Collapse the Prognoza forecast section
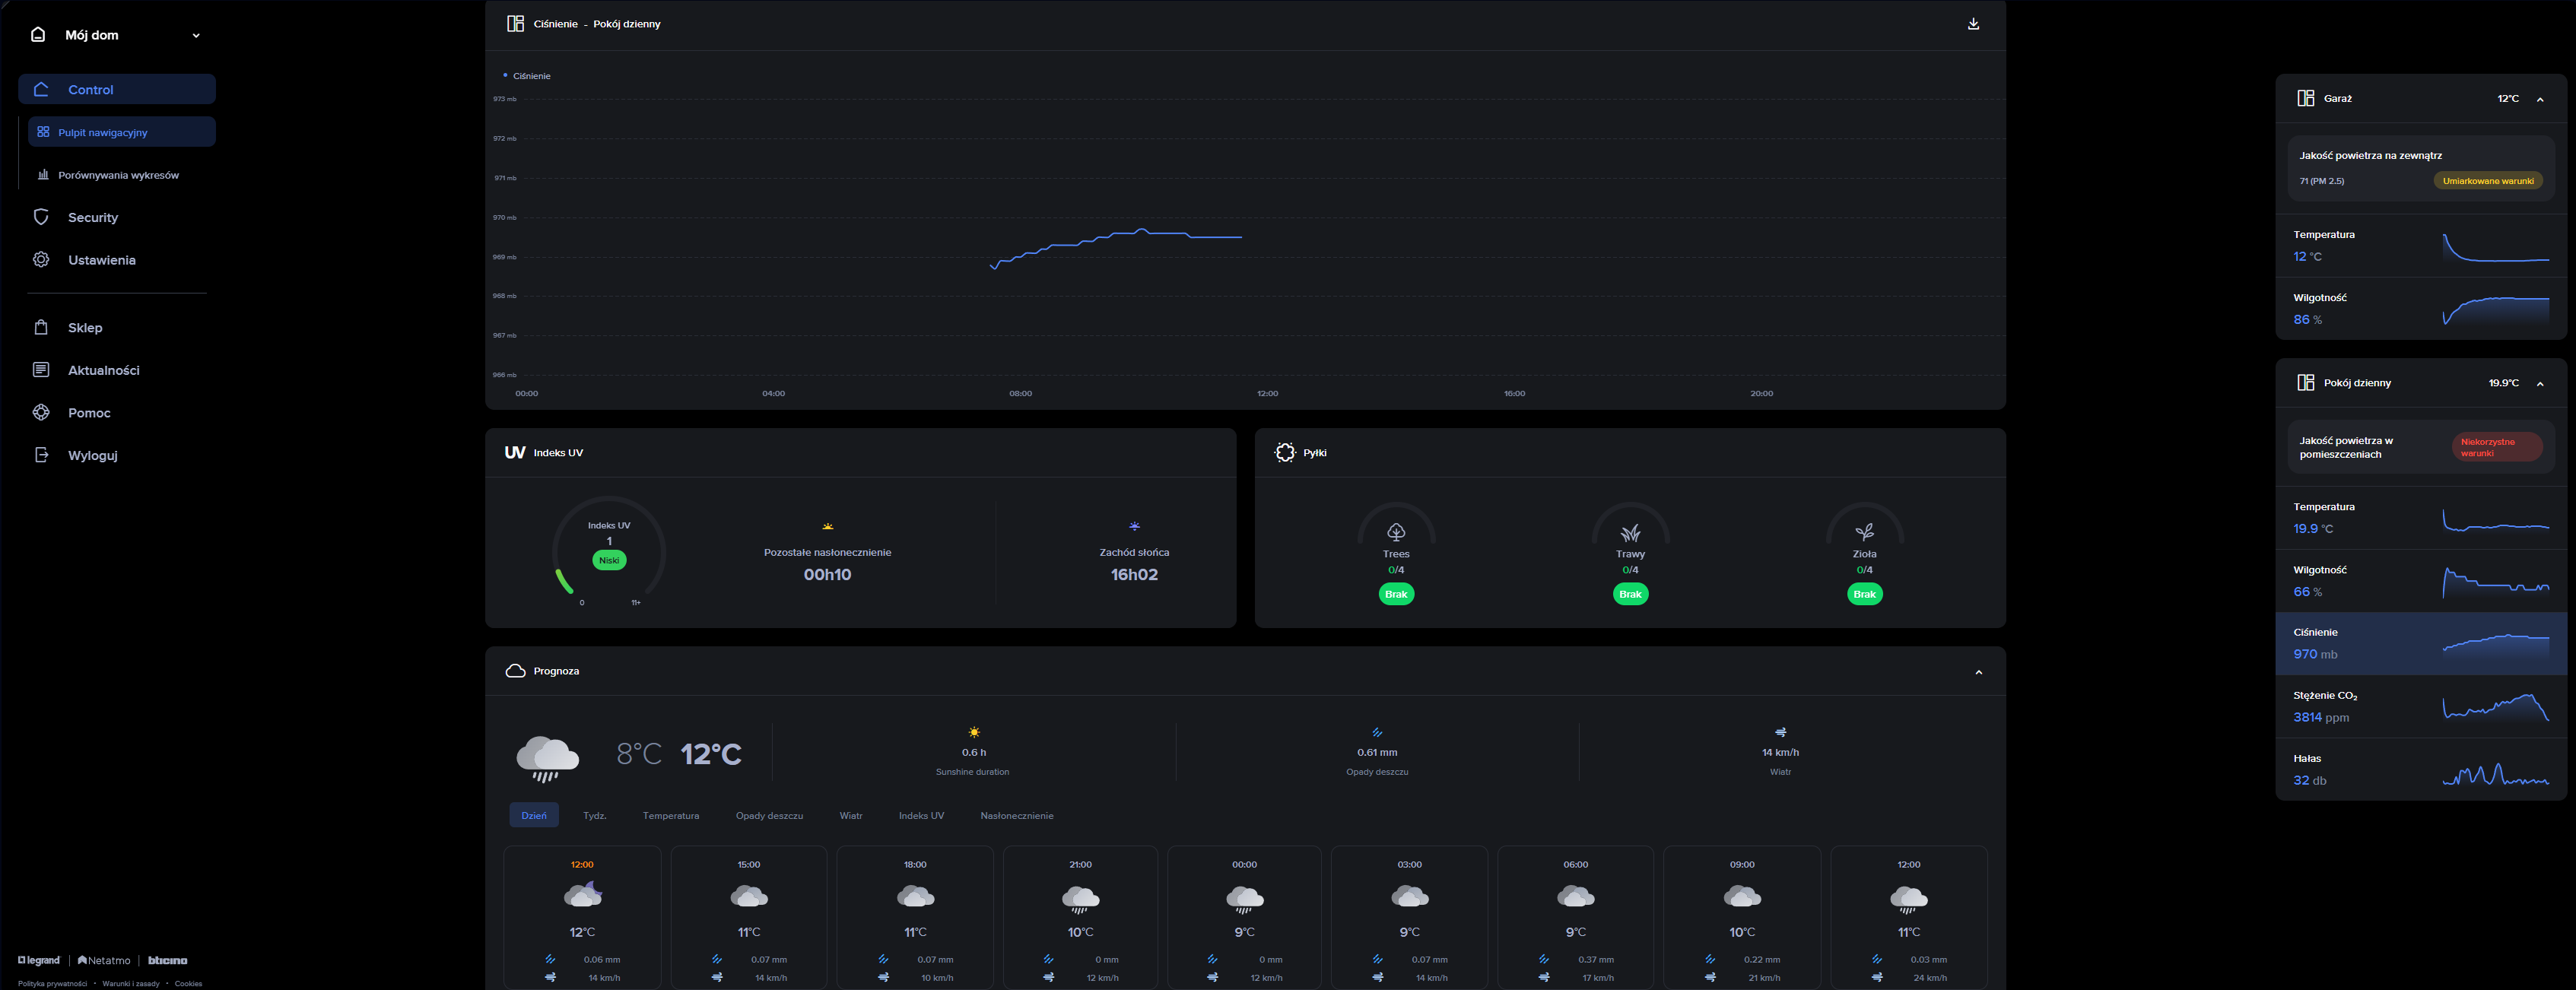The height and width of the screenshot is (990, 2576). pyautogui.click(x=1978, y=672)
